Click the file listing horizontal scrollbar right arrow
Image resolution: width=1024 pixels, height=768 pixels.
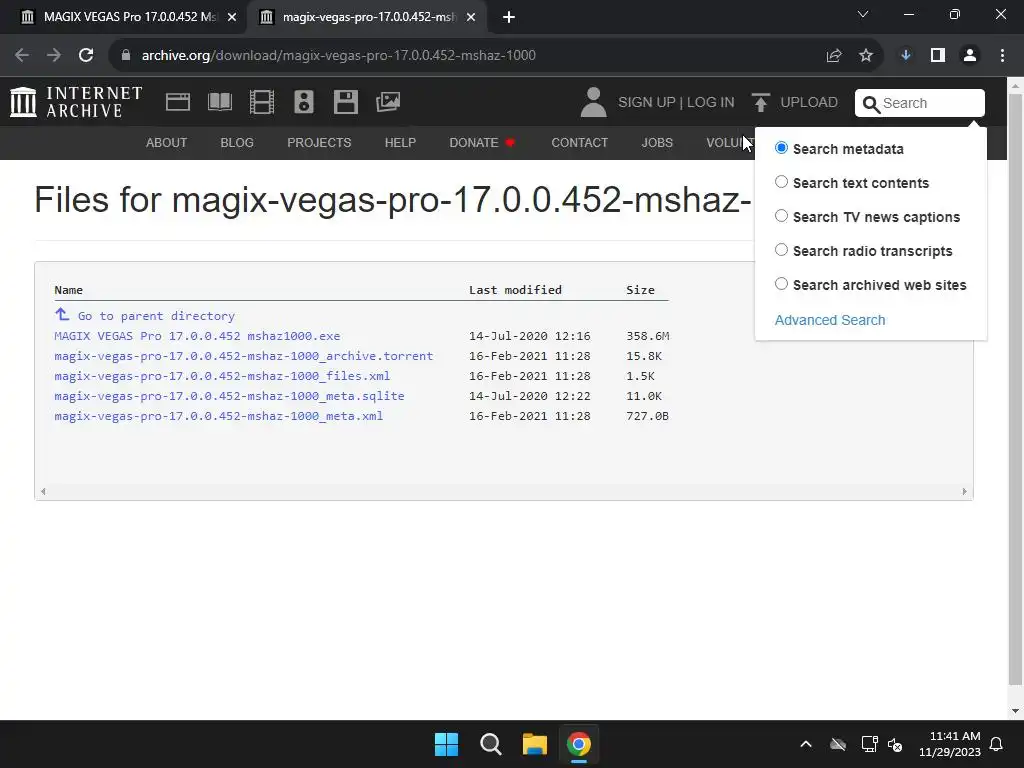pos(965,492)
